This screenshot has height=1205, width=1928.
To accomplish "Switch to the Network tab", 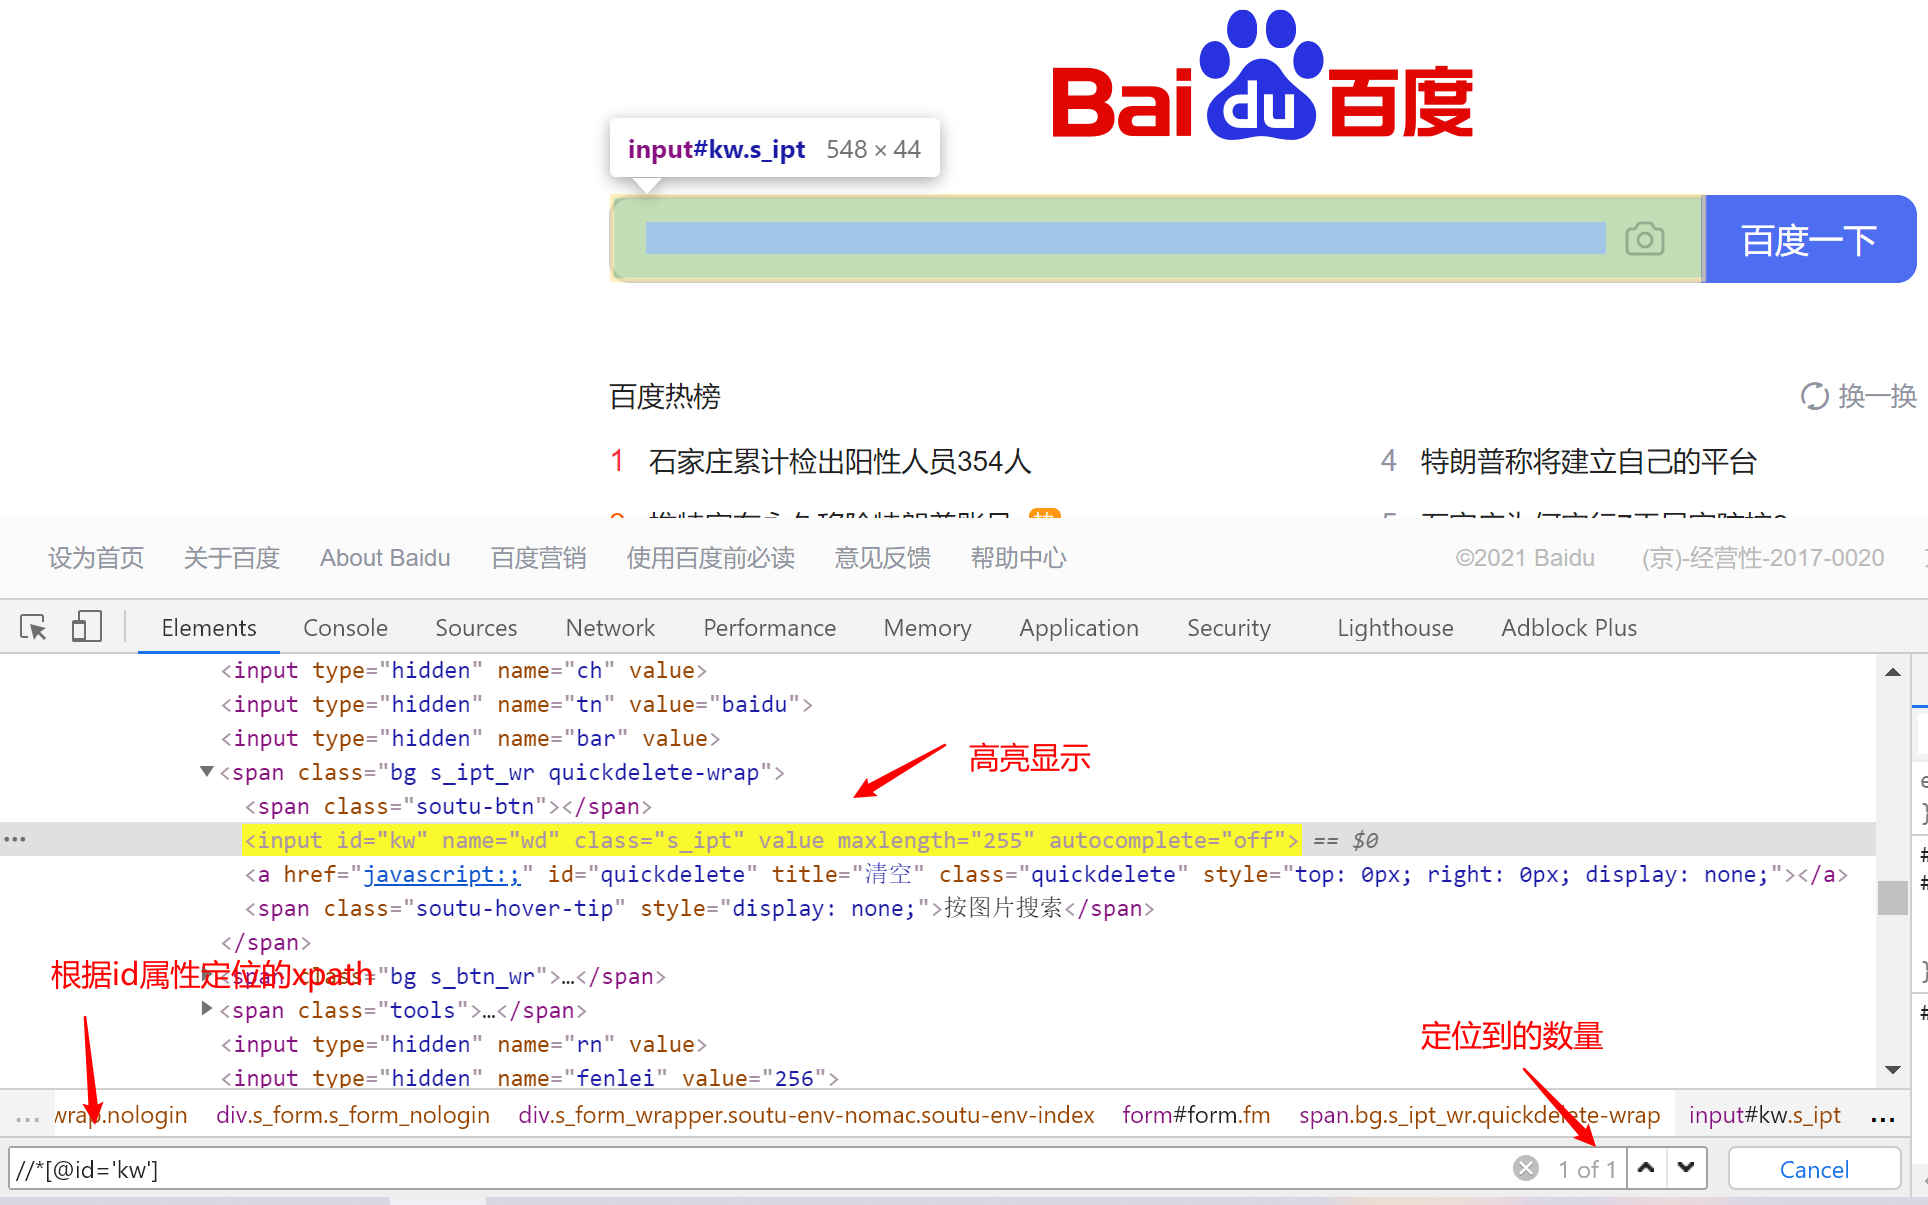I will click(x=610, y=628).
